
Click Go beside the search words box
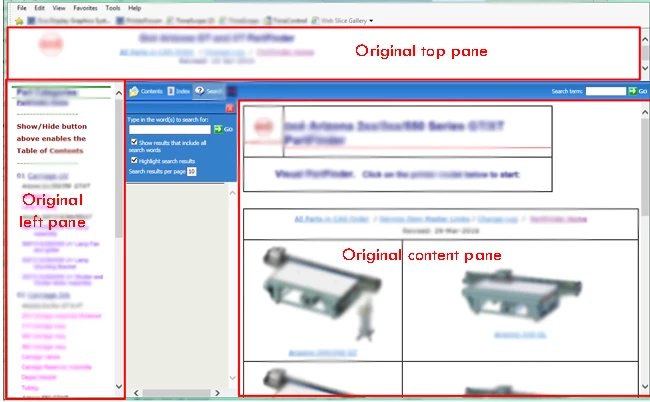[223, 129]
